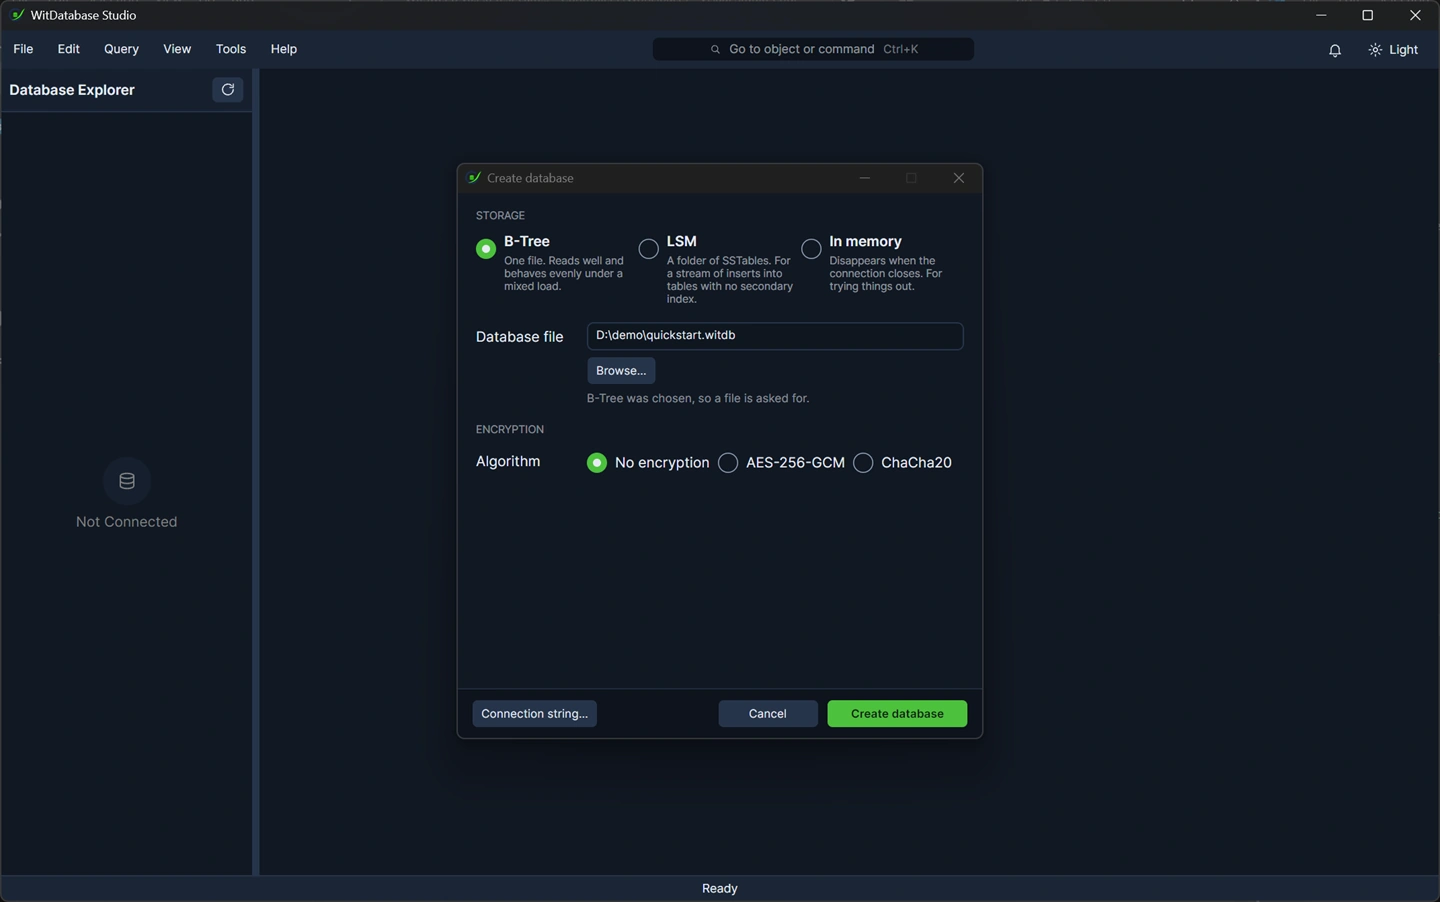Click the STORAGE section heading
1440x902 pixels.
click(500, 216)
